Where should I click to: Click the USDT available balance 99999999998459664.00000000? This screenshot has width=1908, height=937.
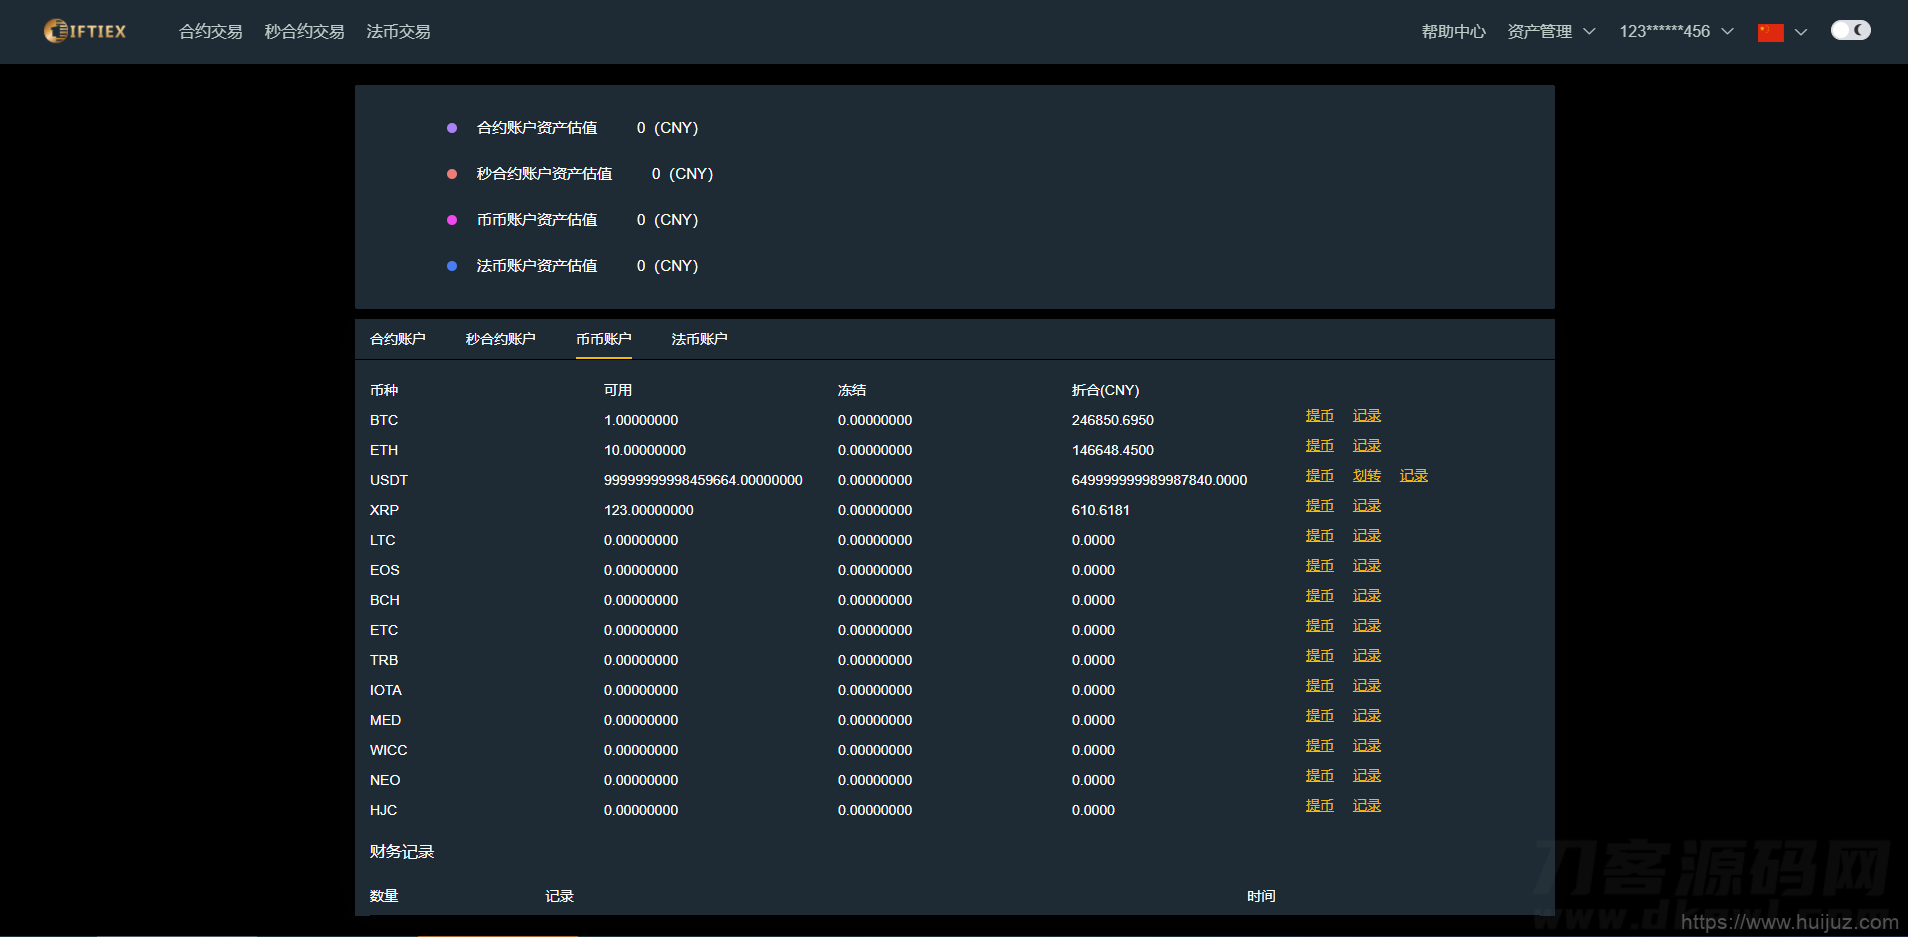coord(703,480)
